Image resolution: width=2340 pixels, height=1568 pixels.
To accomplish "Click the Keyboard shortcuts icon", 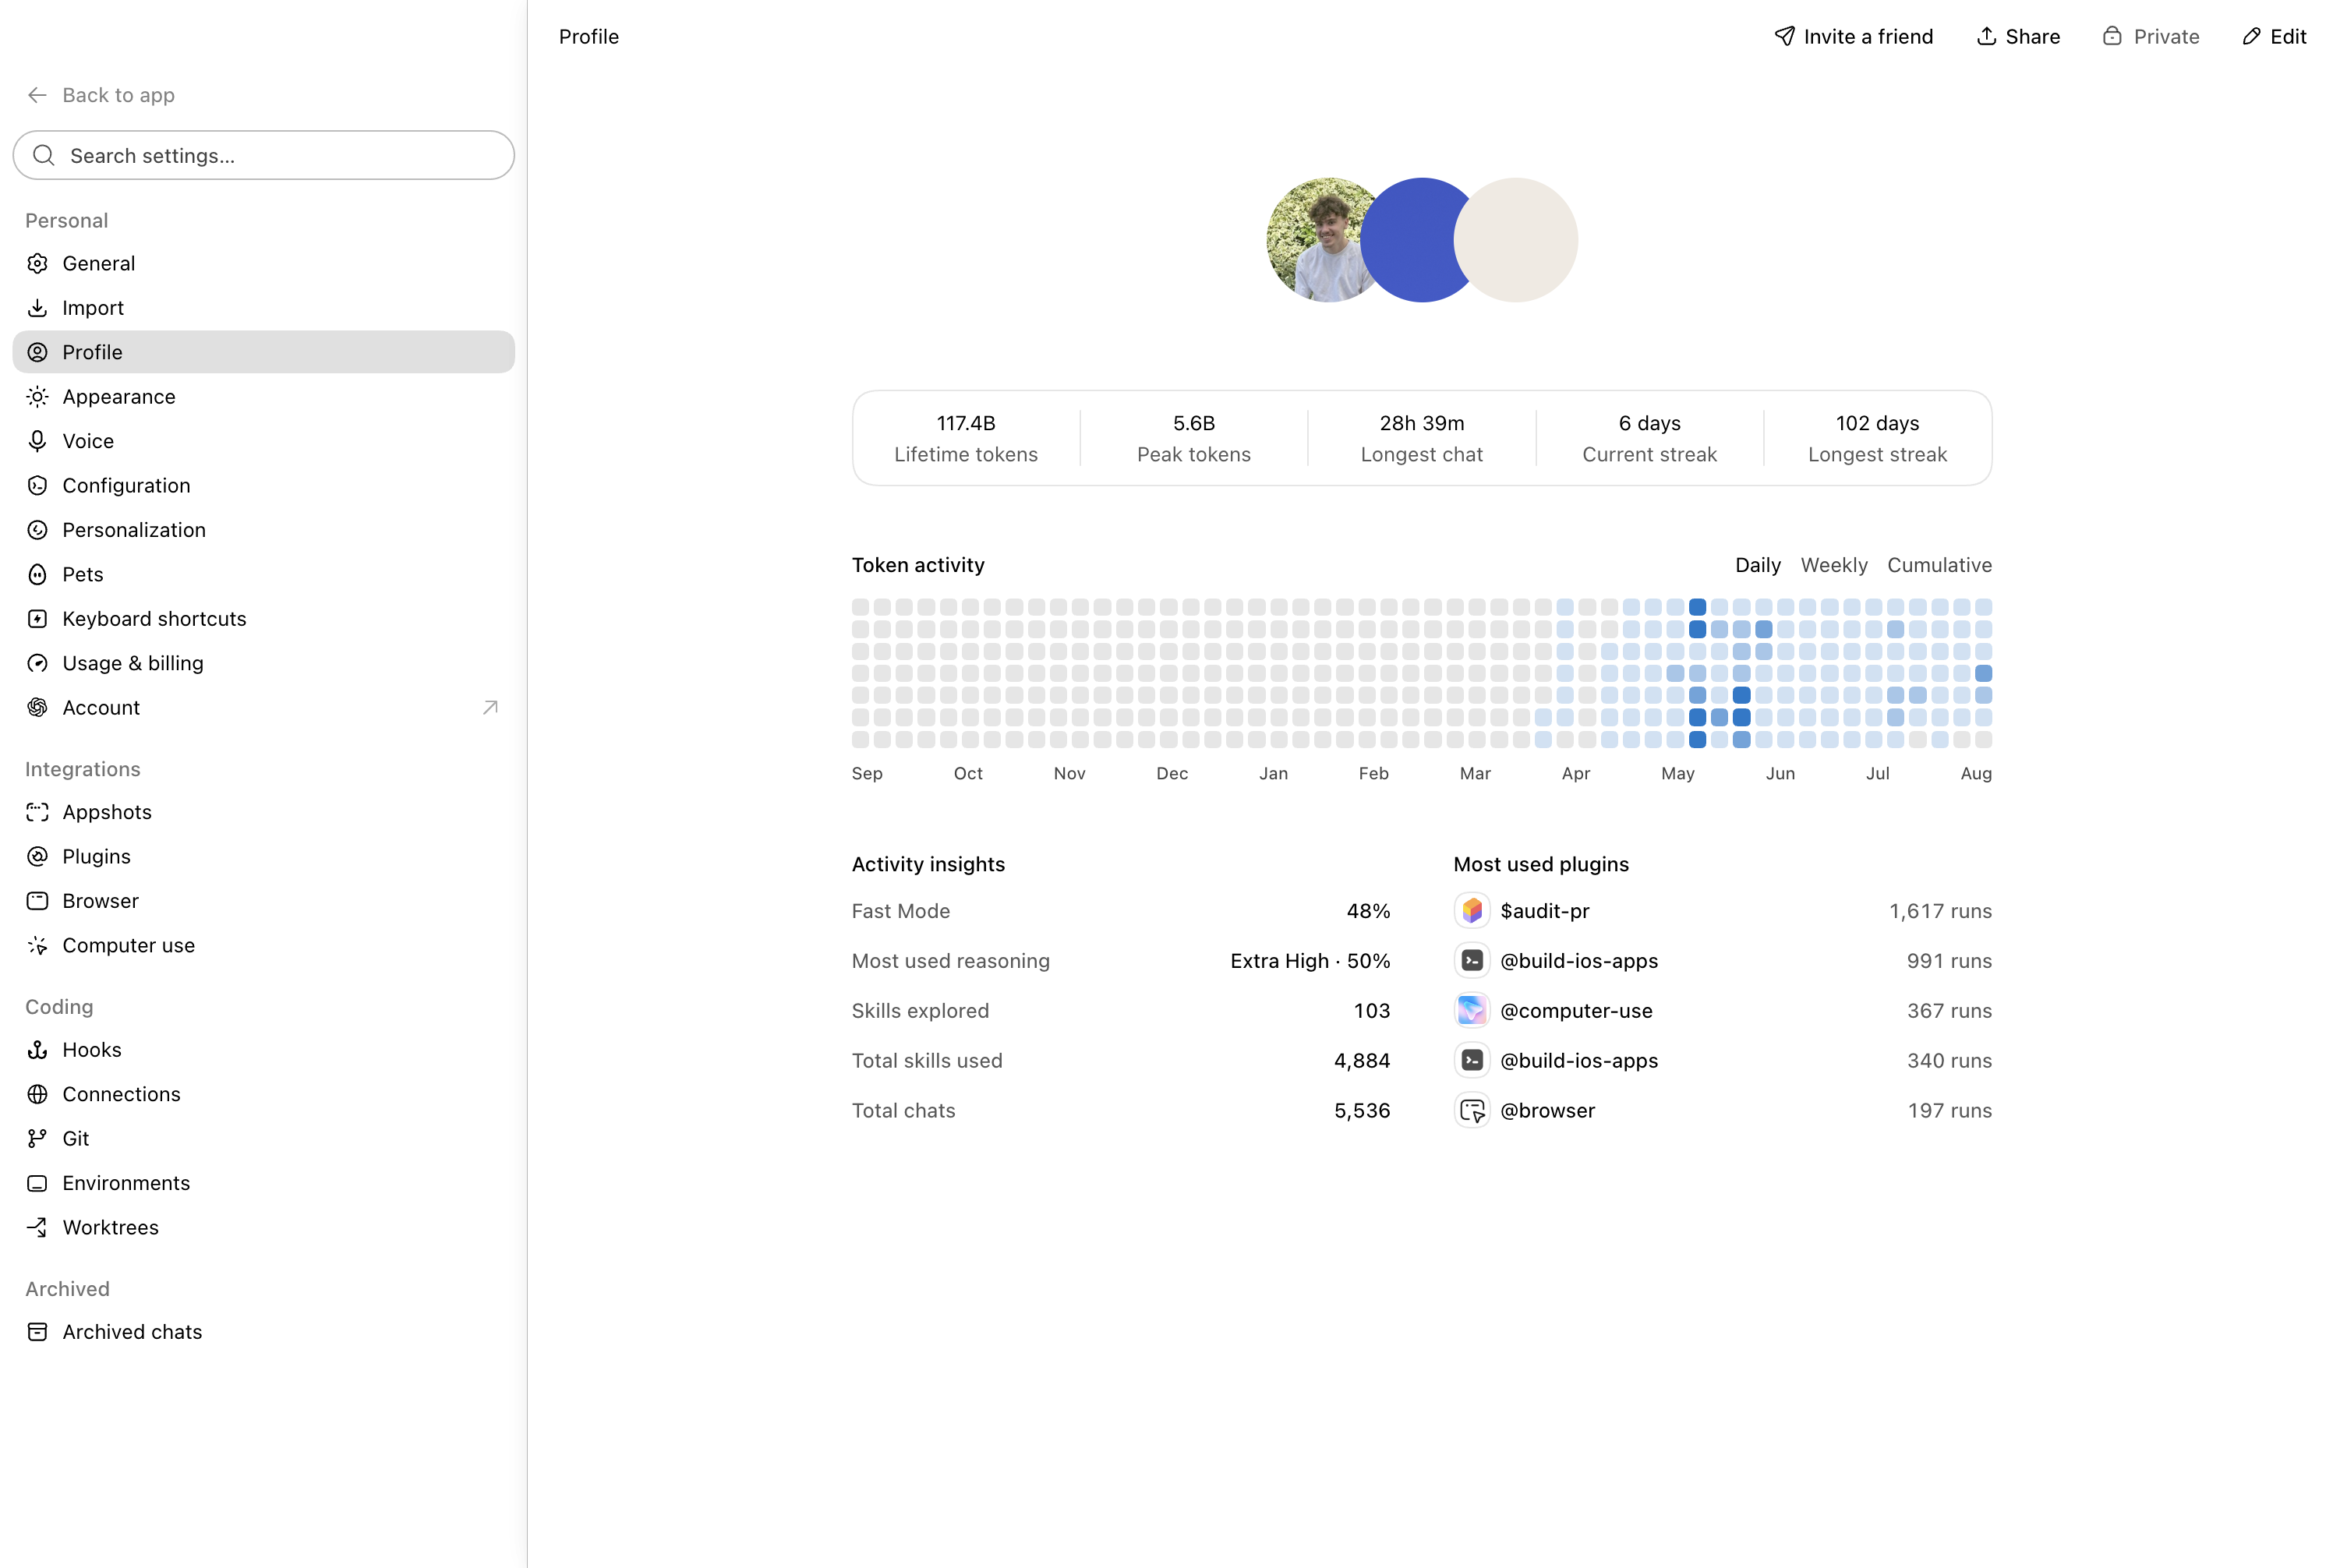I will (x=37, y=619).
